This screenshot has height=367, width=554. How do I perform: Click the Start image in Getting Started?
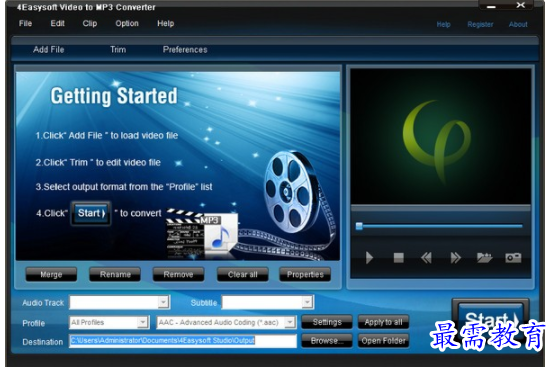[91, 213]
